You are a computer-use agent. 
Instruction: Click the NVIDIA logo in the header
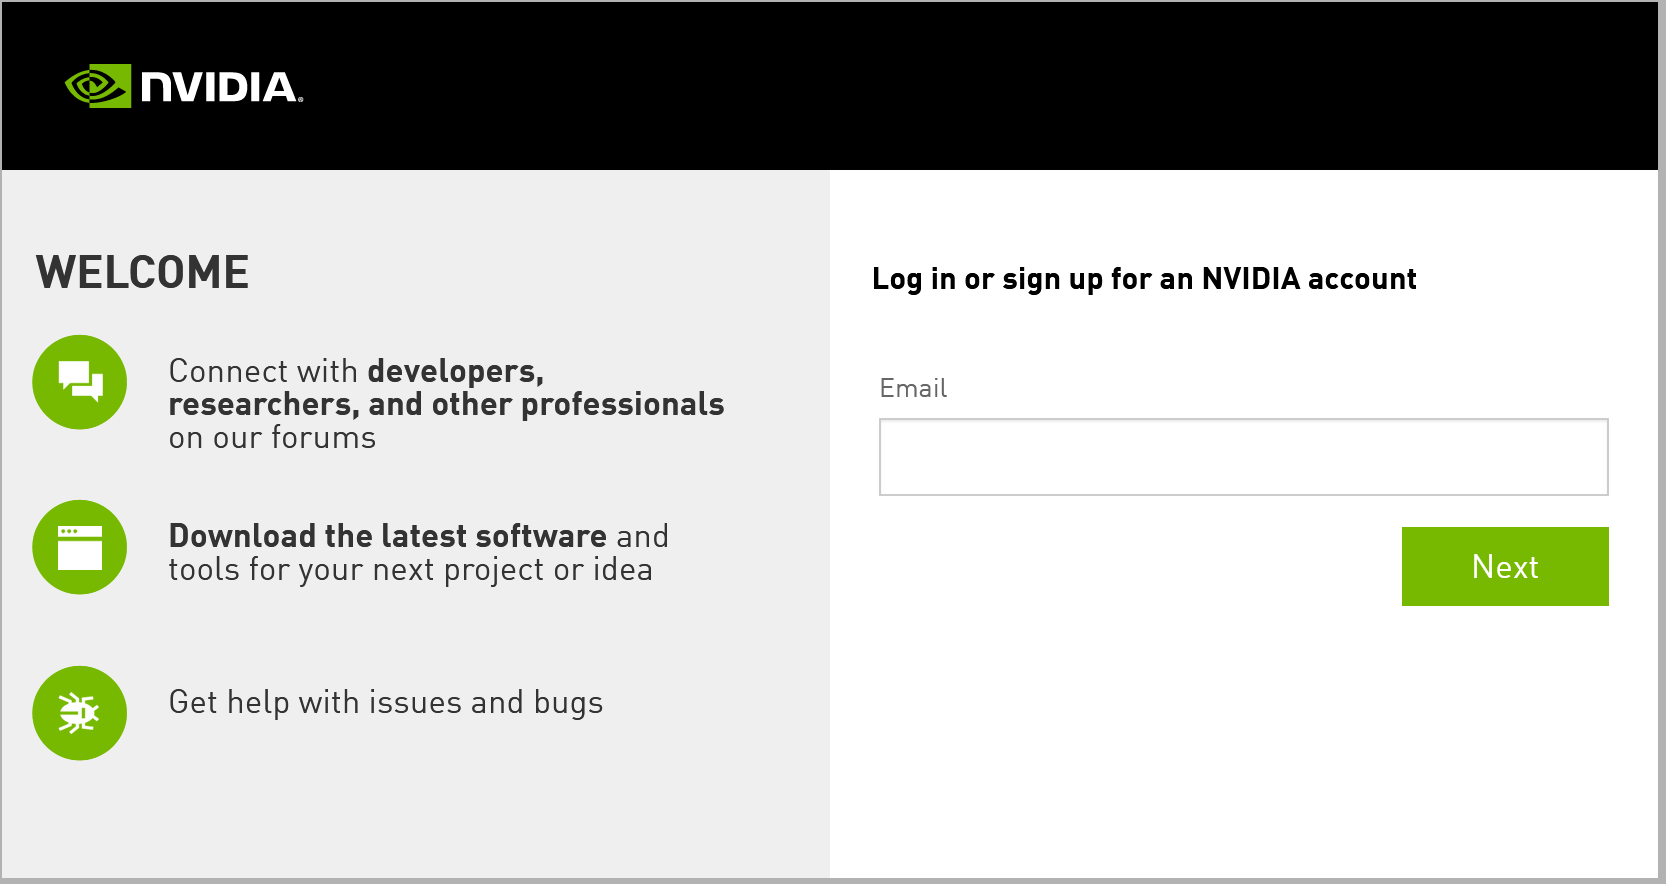coord(184,86)
